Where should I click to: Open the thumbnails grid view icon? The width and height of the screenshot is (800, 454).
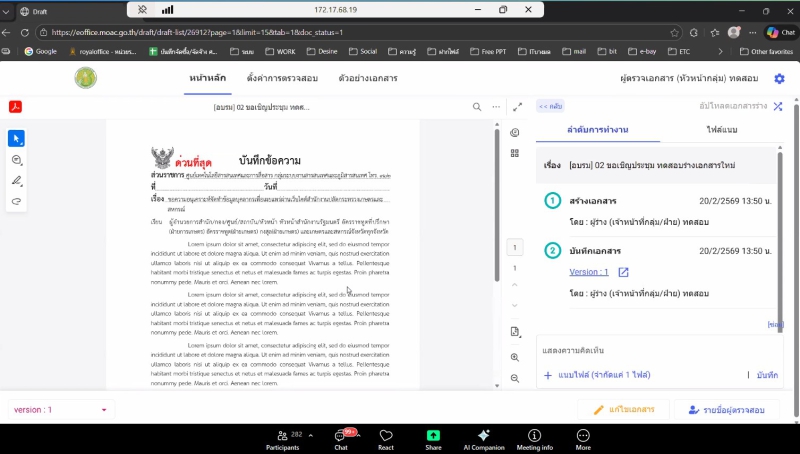(515, 153)
